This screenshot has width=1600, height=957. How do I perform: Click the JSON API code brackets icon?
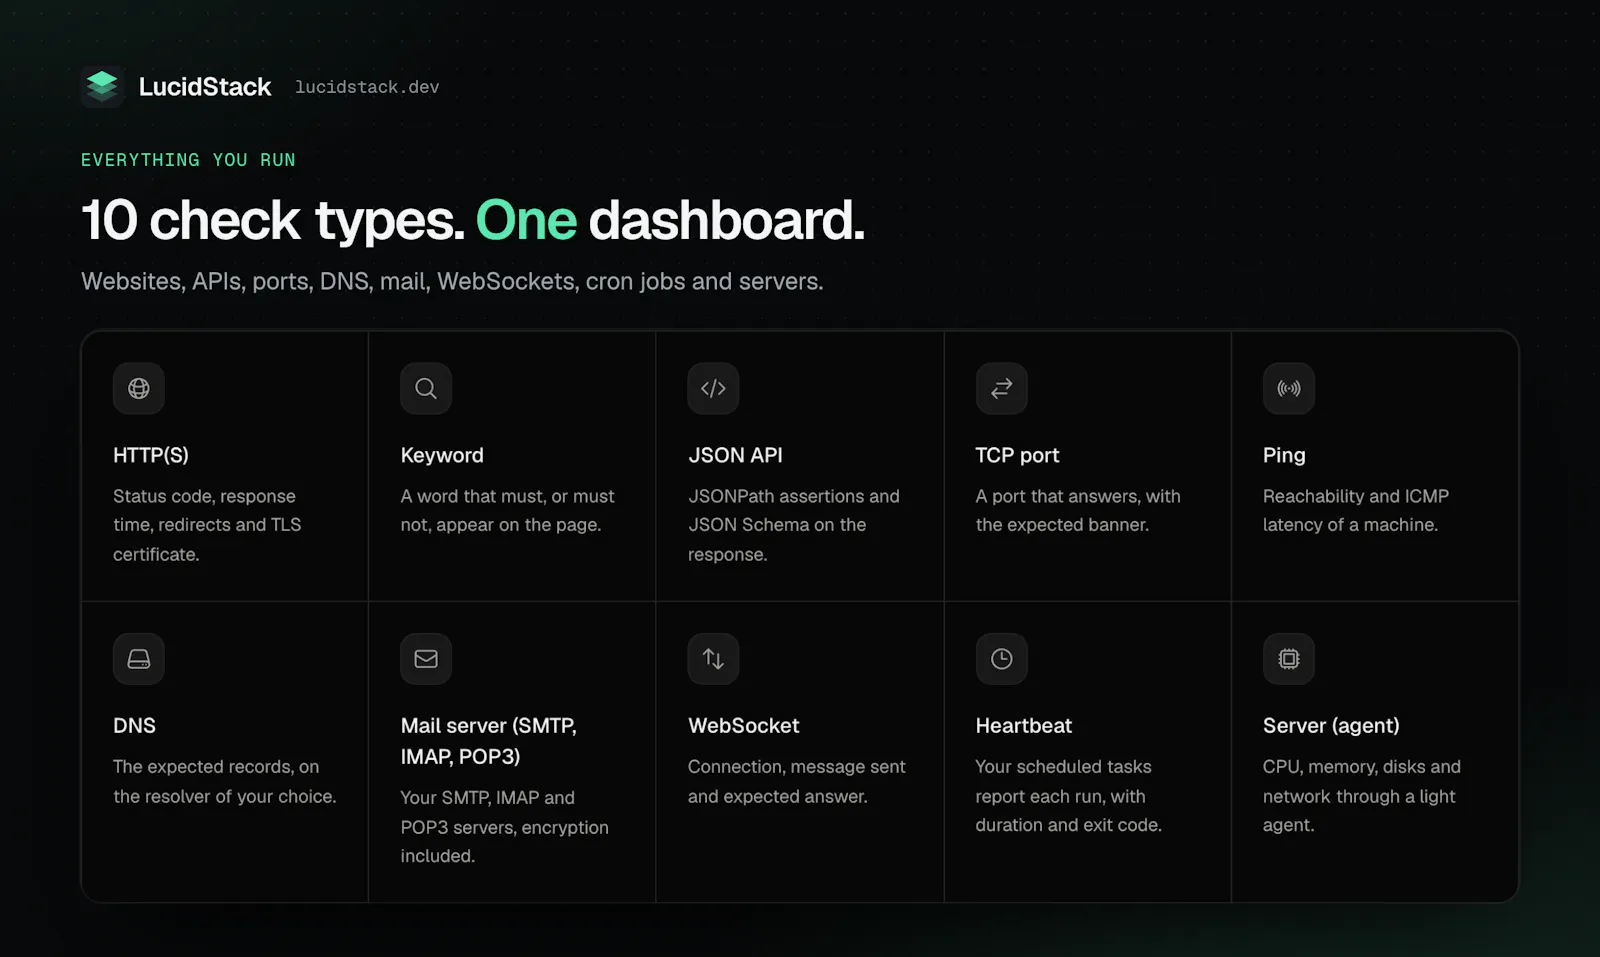click(713, 388)
